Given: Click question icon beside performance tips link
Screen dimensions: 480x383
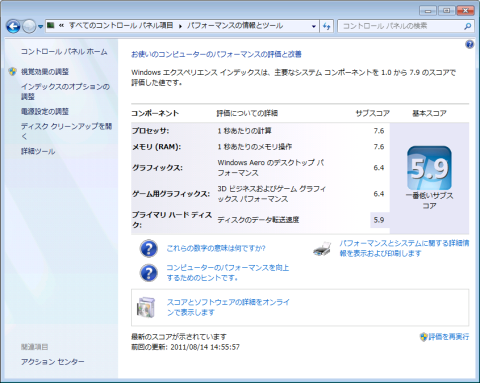Looking at the screenshot, I should pyautogui.click(x=149, y=273).
